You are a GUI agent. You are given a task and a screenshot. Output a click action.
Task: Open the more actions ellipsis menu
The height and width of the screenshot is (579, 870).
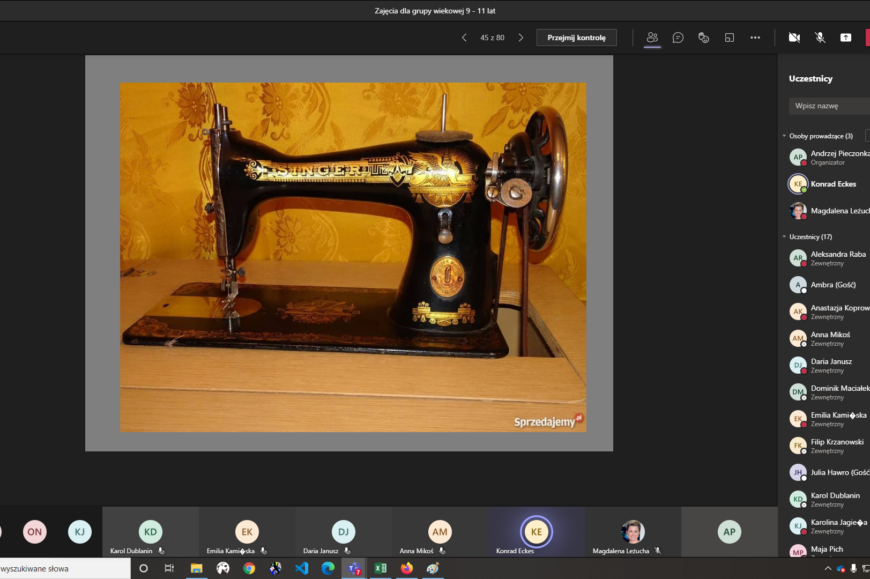755,38
